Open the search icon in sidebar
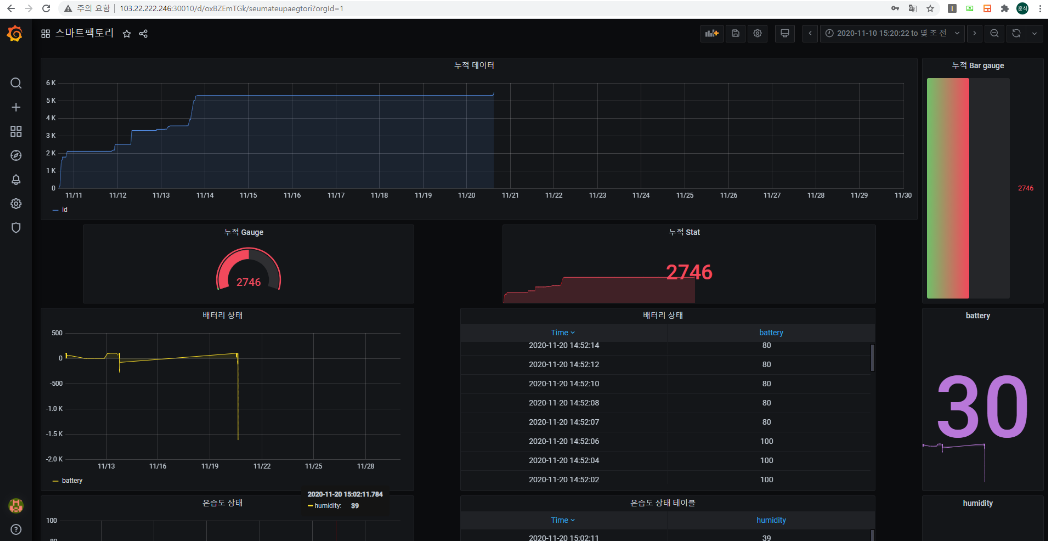Image resolution: width=1048 pixels, height=541 pixels. coord(16,83)
